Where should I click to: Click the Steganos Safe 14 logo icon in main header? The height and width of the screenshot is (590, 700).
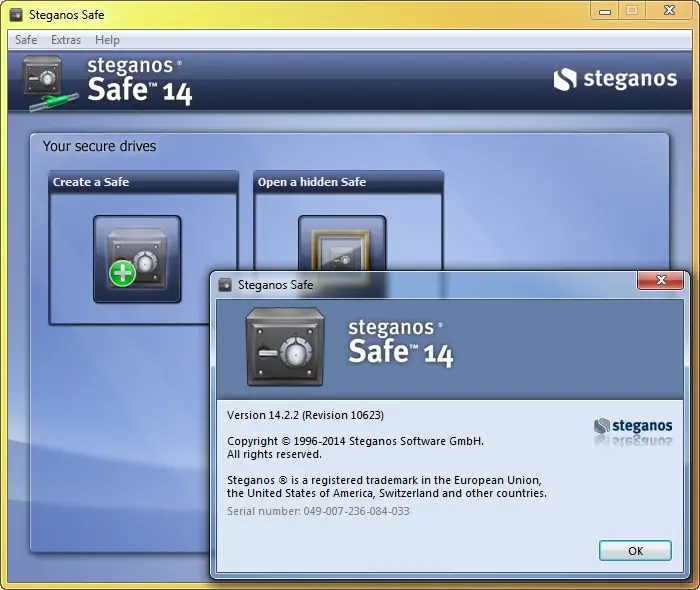click(x=50, y=83)
